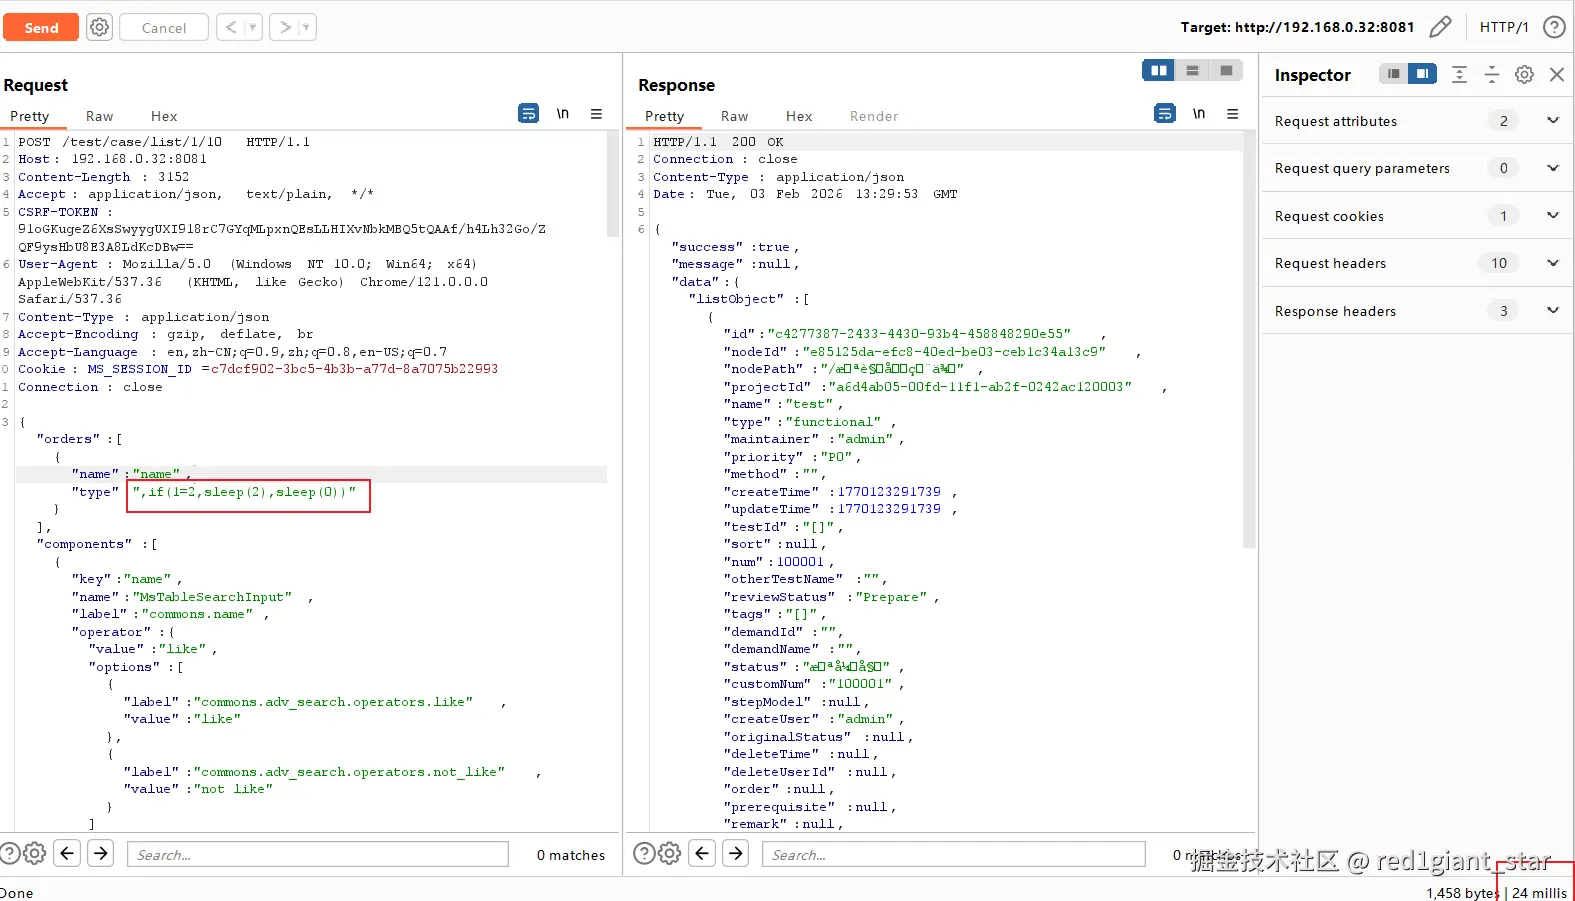Toggle show non-printable chars in Request panel
1575x901 pixels.
(x=563, y=113)
